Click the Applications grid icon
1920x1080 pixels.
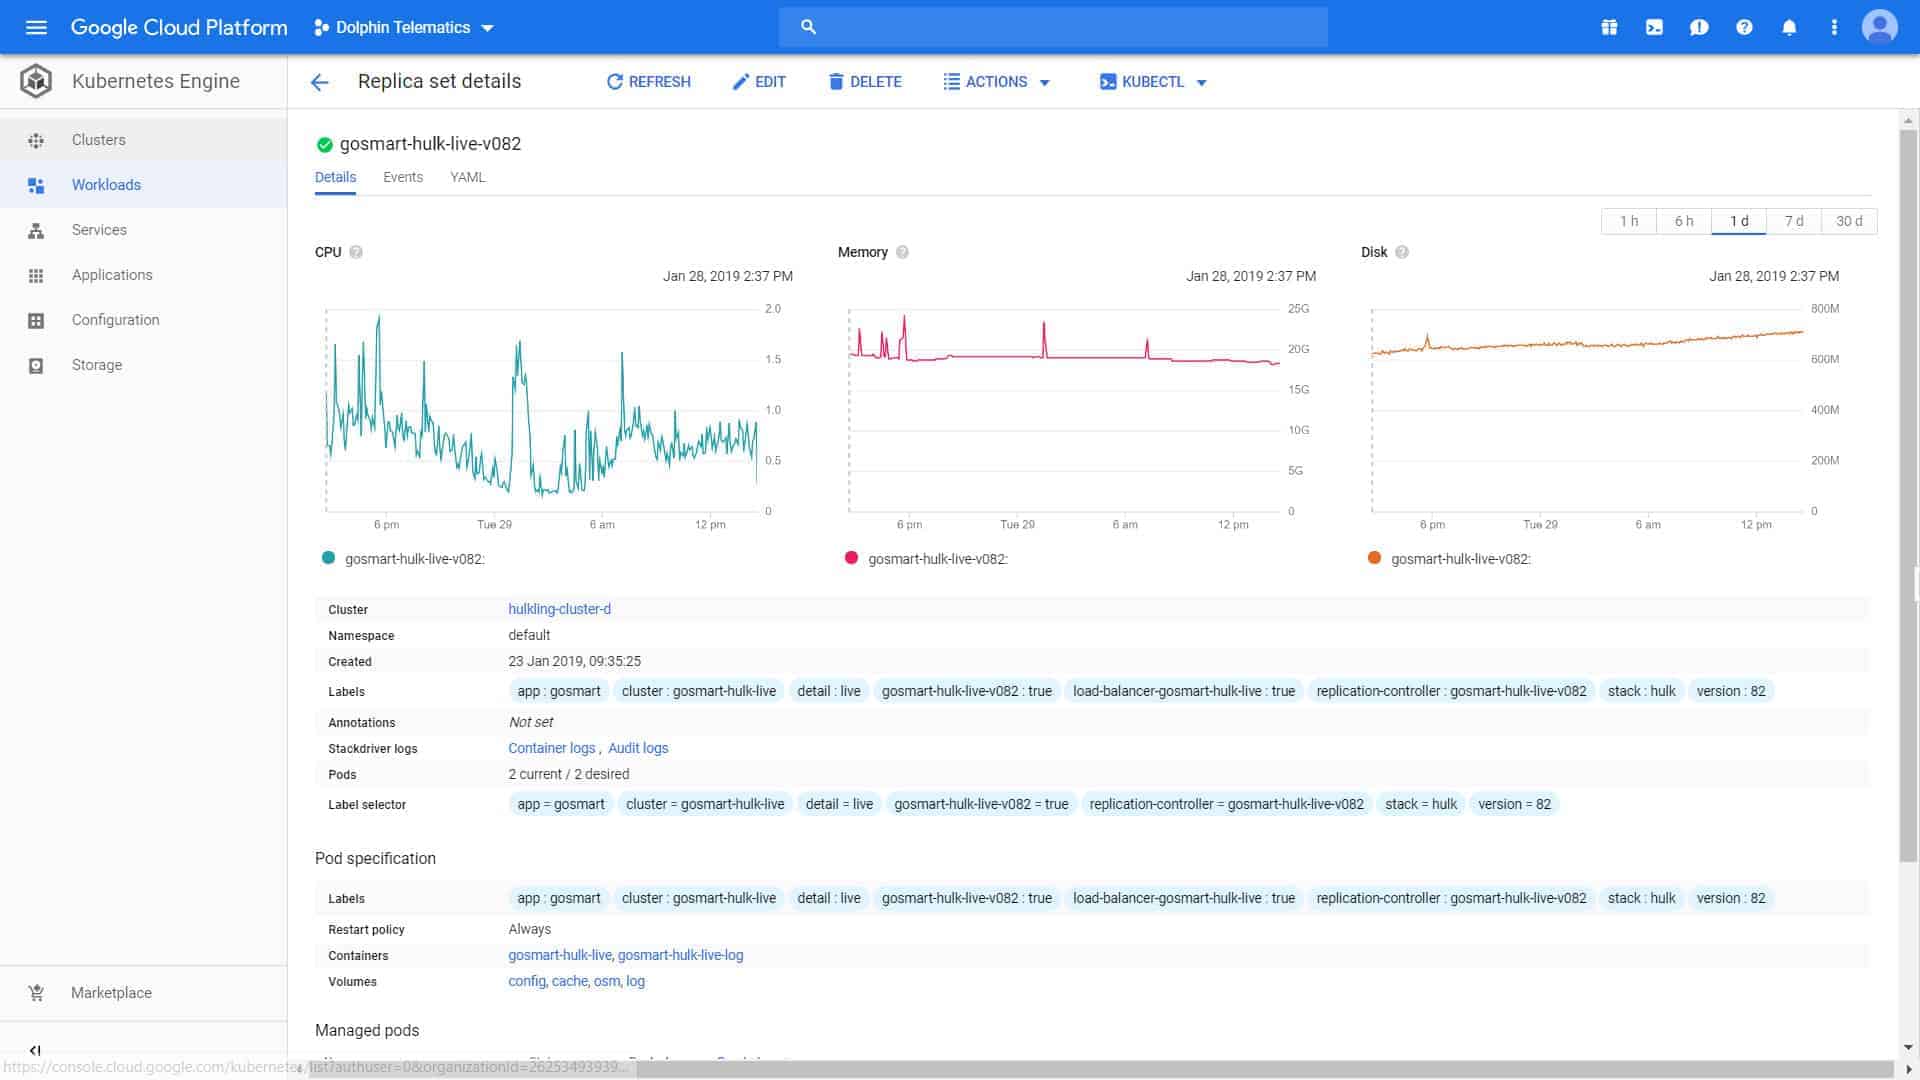pyautogui.click(x=36, y=275)
